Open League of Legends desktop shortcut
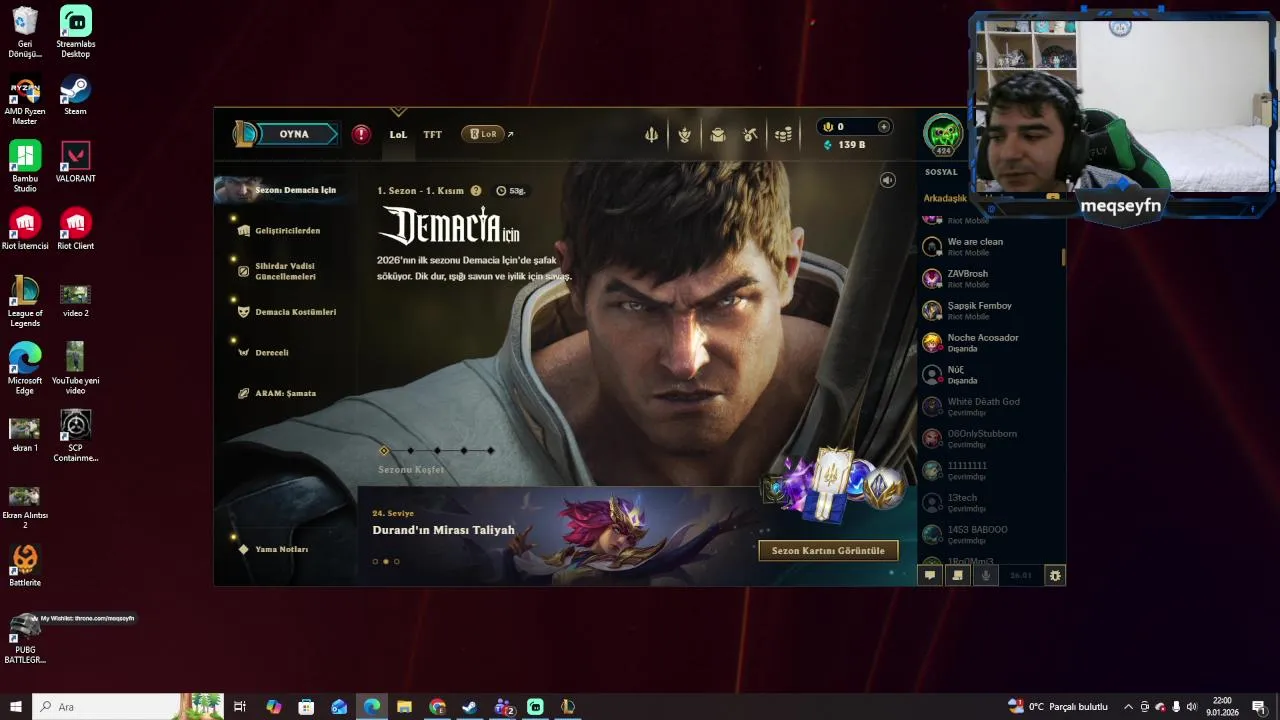Image resolution: width=1280 pixels, height=720 pixels. (25, 301)
